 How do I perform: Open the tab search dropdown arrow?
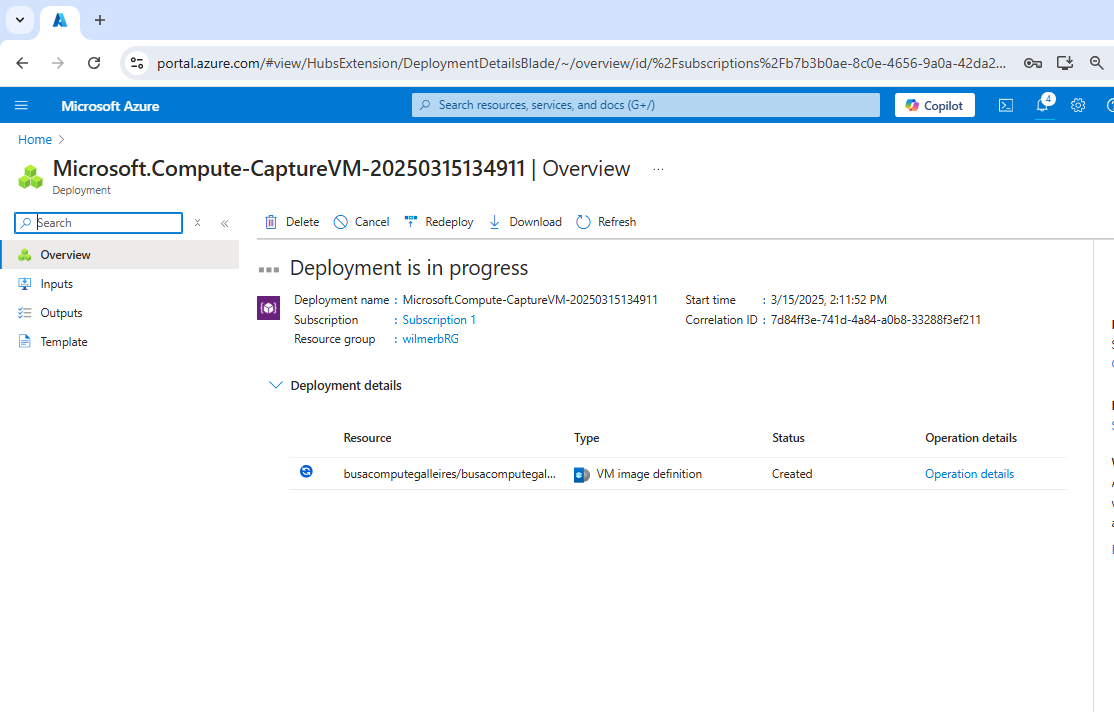click(x=20, y=20)
